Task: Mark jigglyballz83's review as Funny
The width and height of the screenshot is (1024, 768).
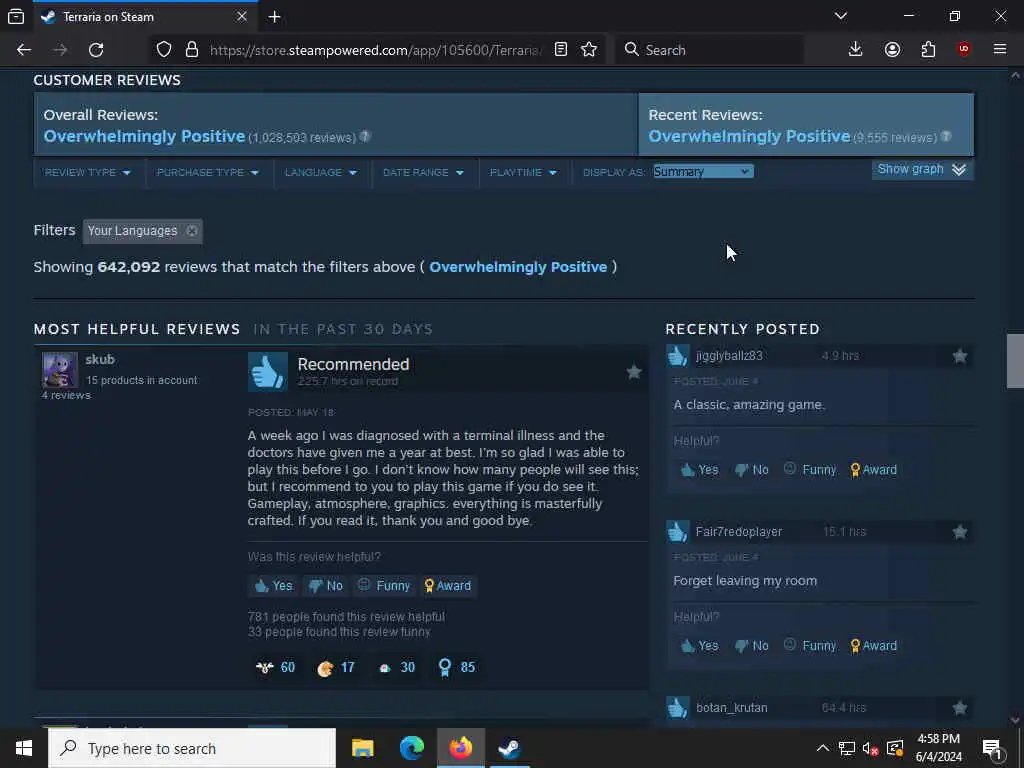Action: (810, 470)
